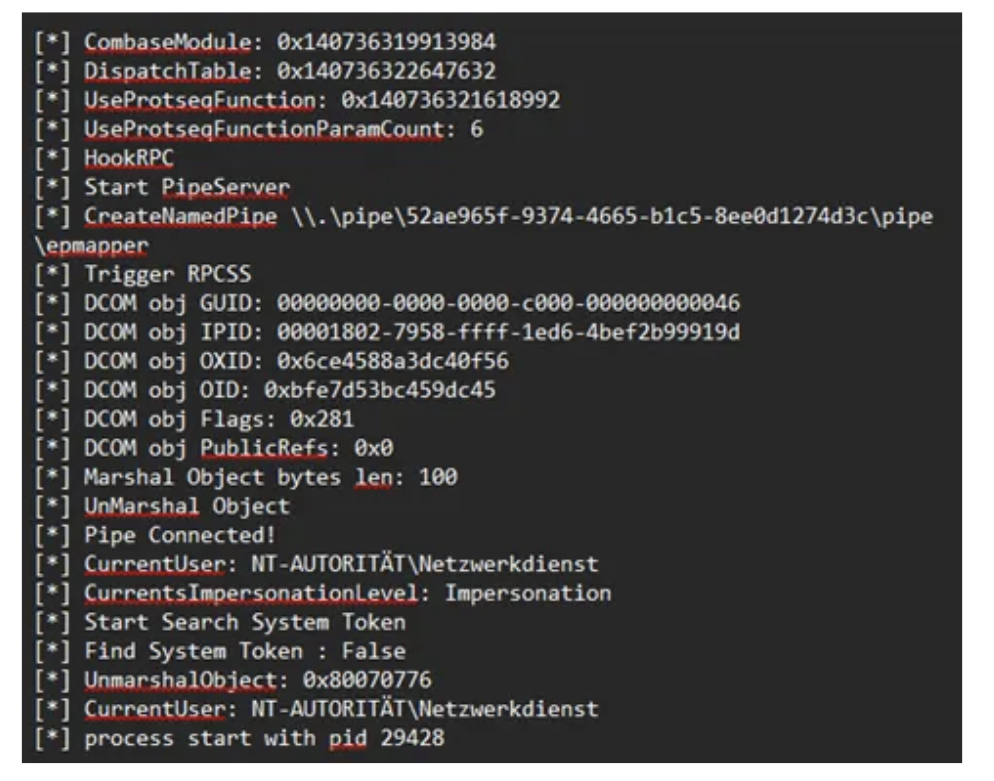The width and height of the screenshot is (994, 781).
Task: Click the DCOM obj GUID value
Action: (508, 304)
